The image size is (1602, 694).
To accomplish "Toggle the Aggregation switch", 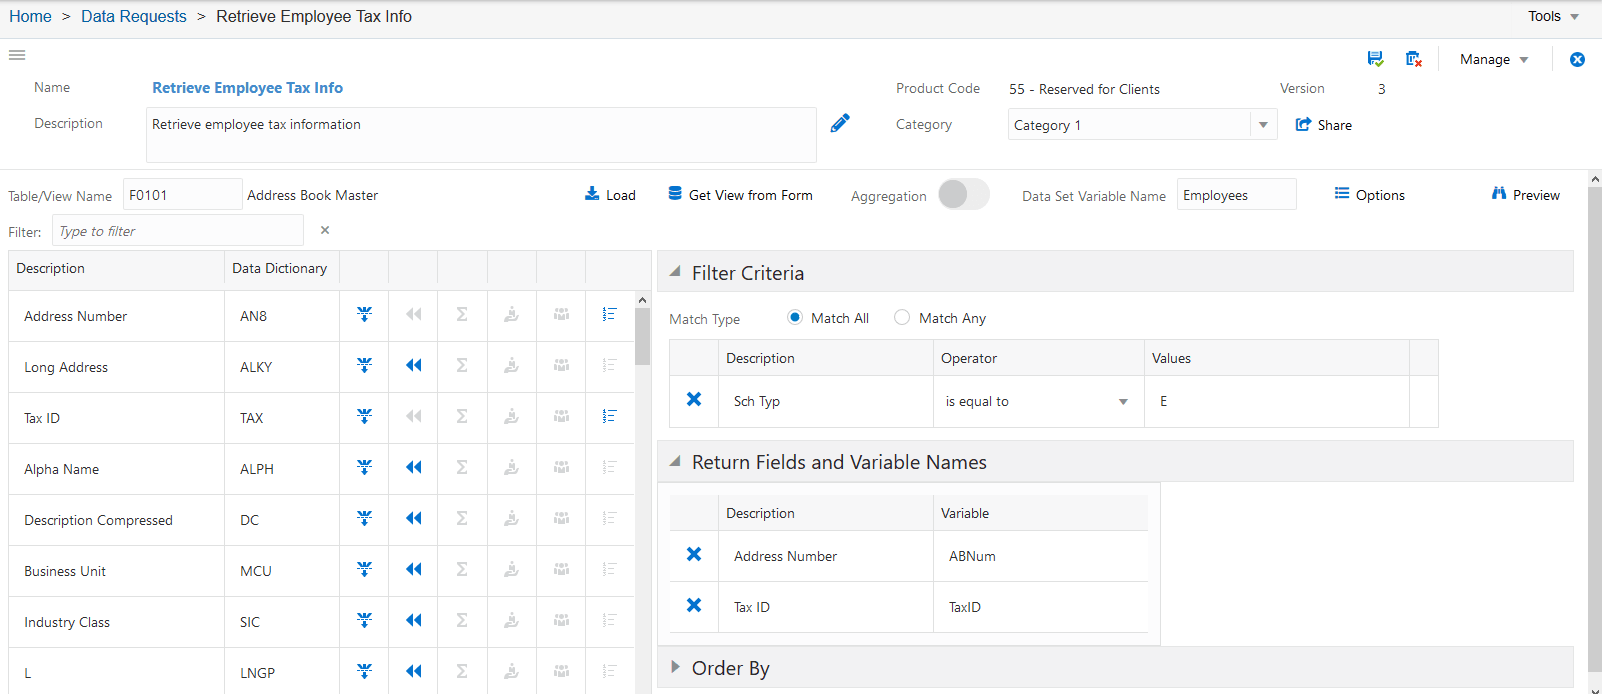I will coord(963,194).
